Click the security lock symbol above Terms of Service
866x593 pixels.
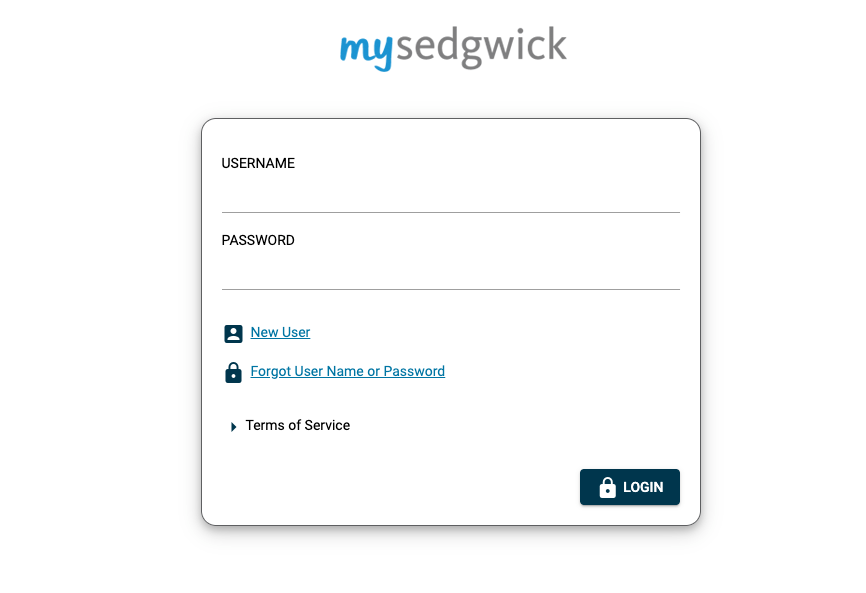pos(233,371)
